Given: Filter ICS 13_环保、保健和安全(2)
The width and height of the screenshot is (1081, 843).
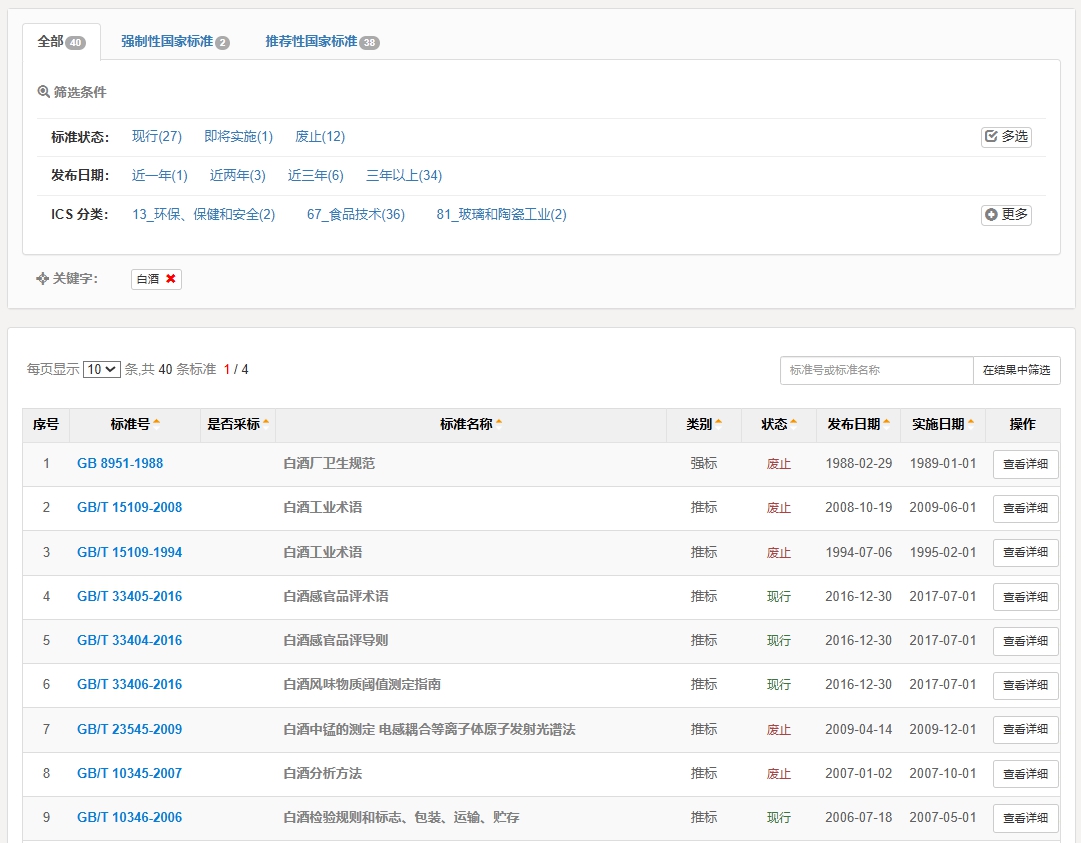Looking at the screenshot, I should [203, 214].
